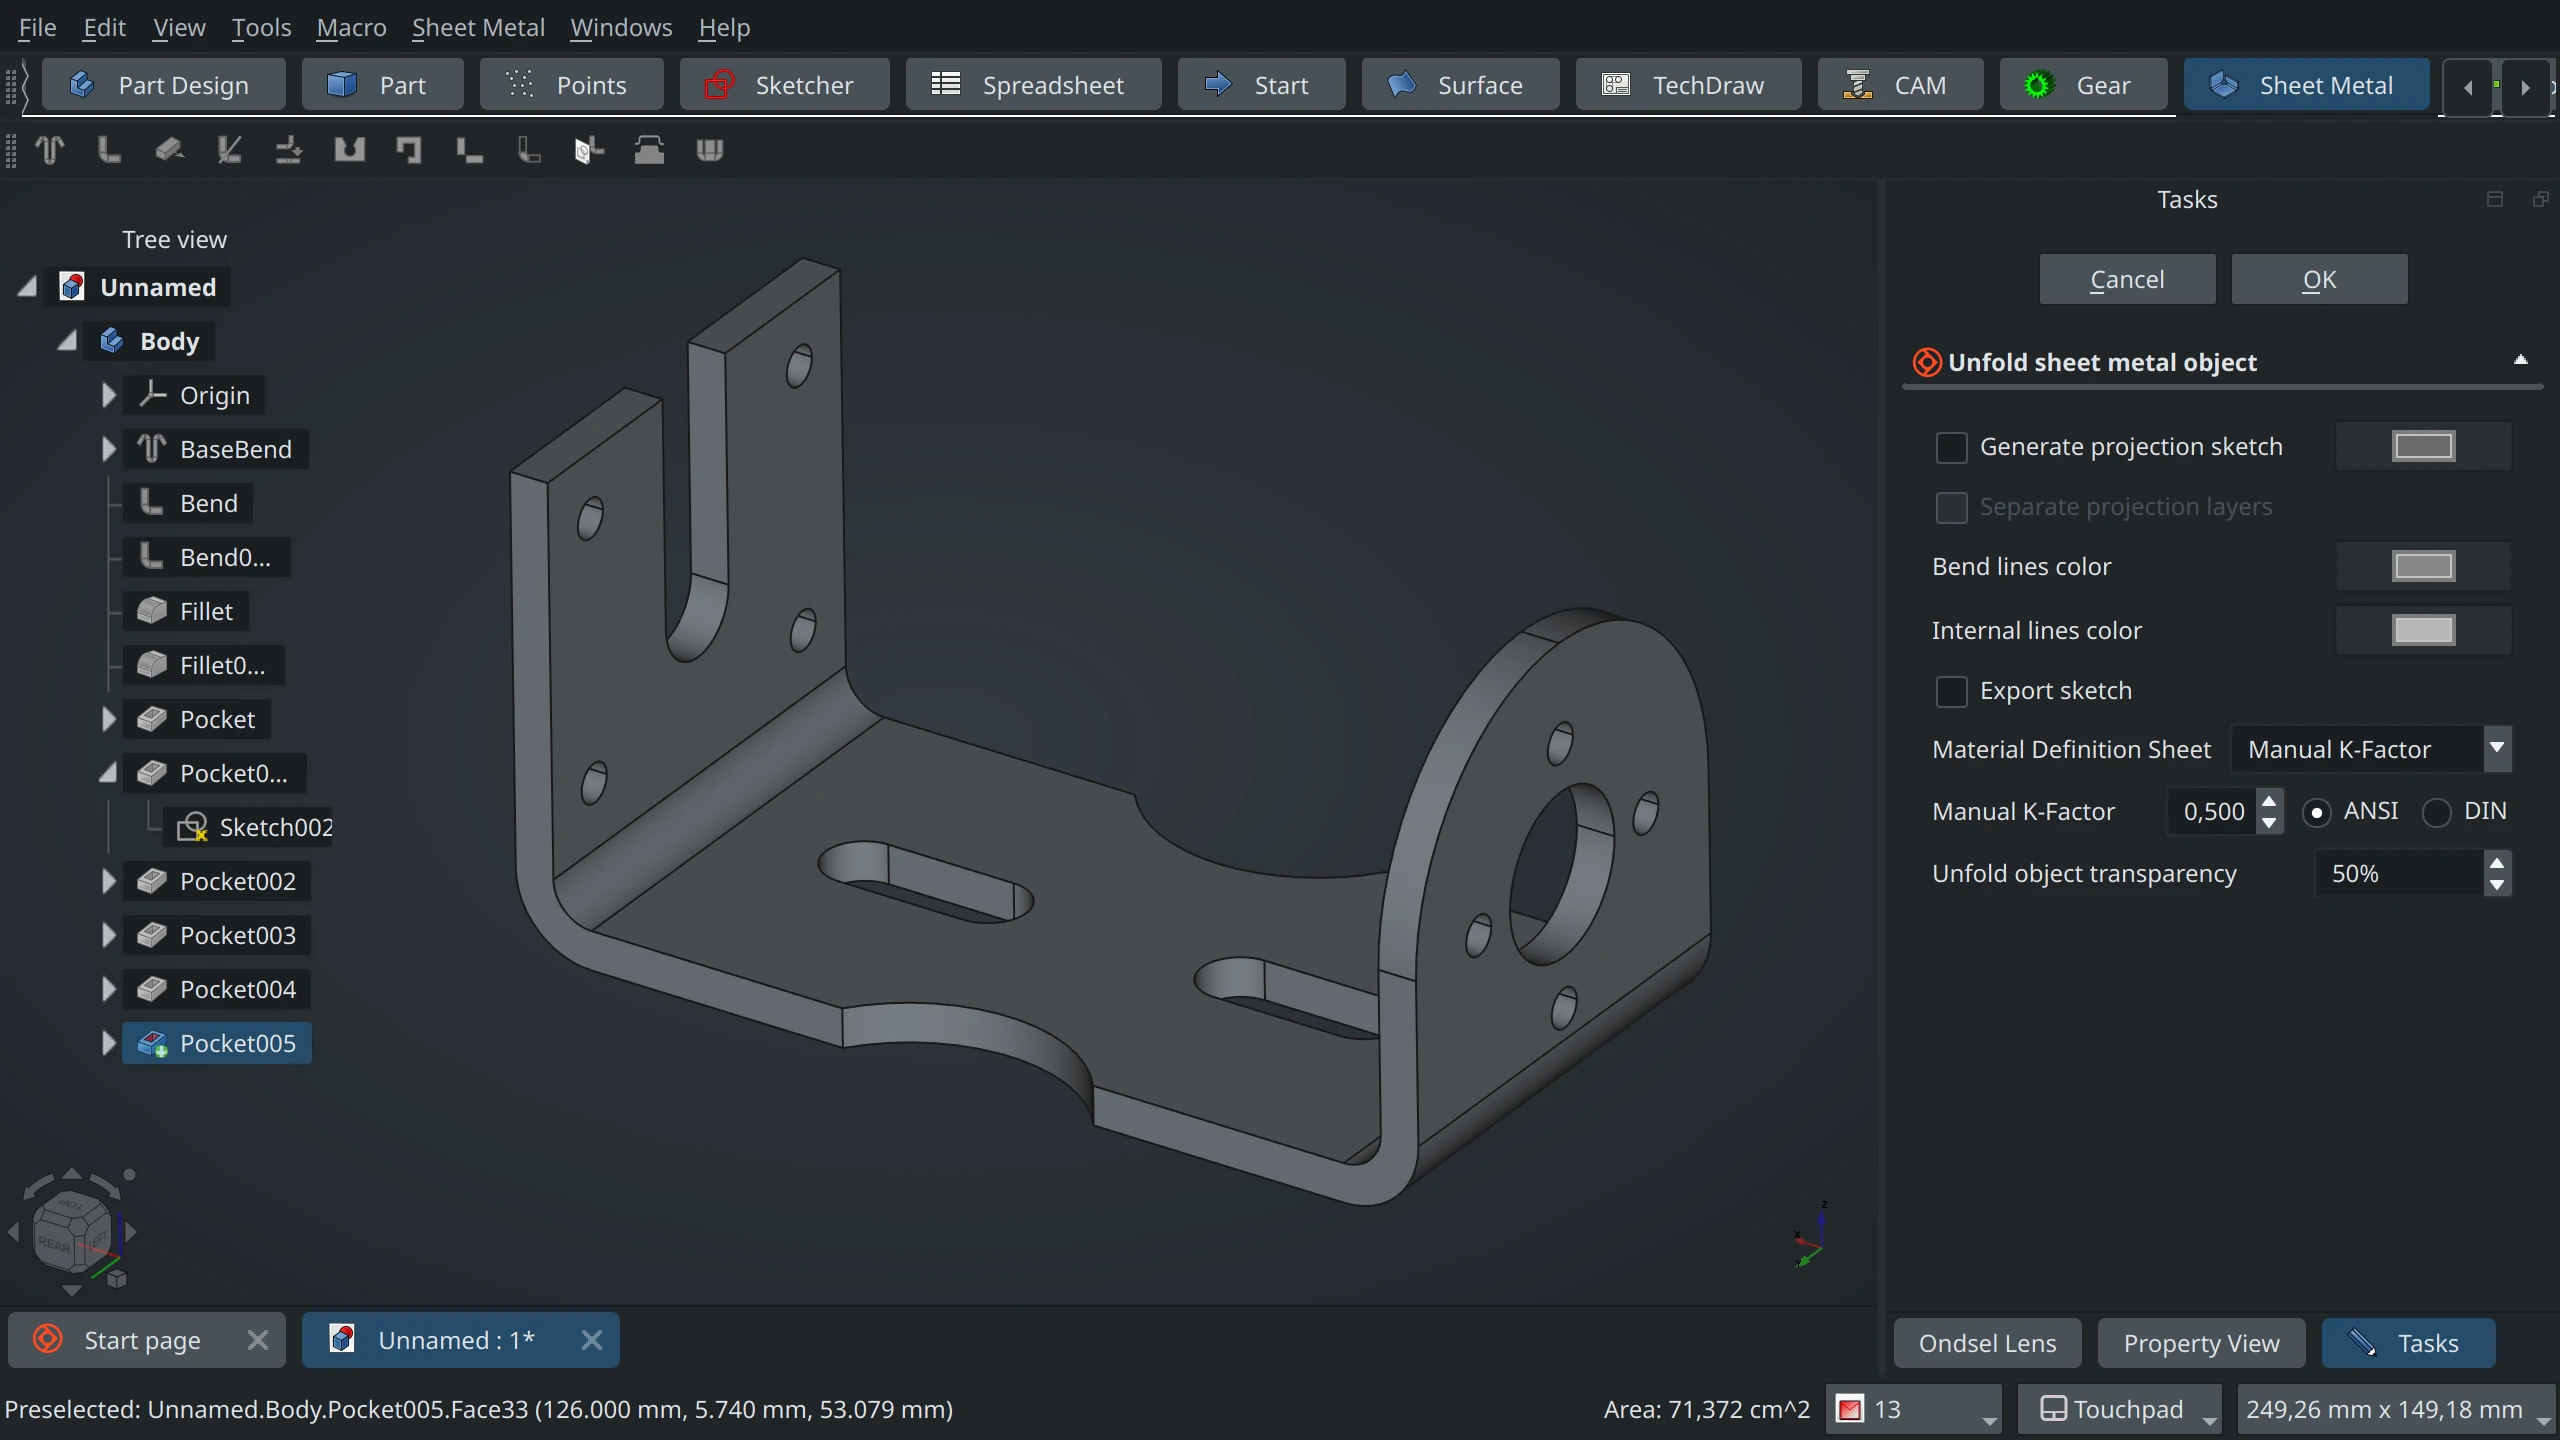
Task: Click the Make Base Wall tool icon
Action: pyautogui.click(x=50, y=150)
